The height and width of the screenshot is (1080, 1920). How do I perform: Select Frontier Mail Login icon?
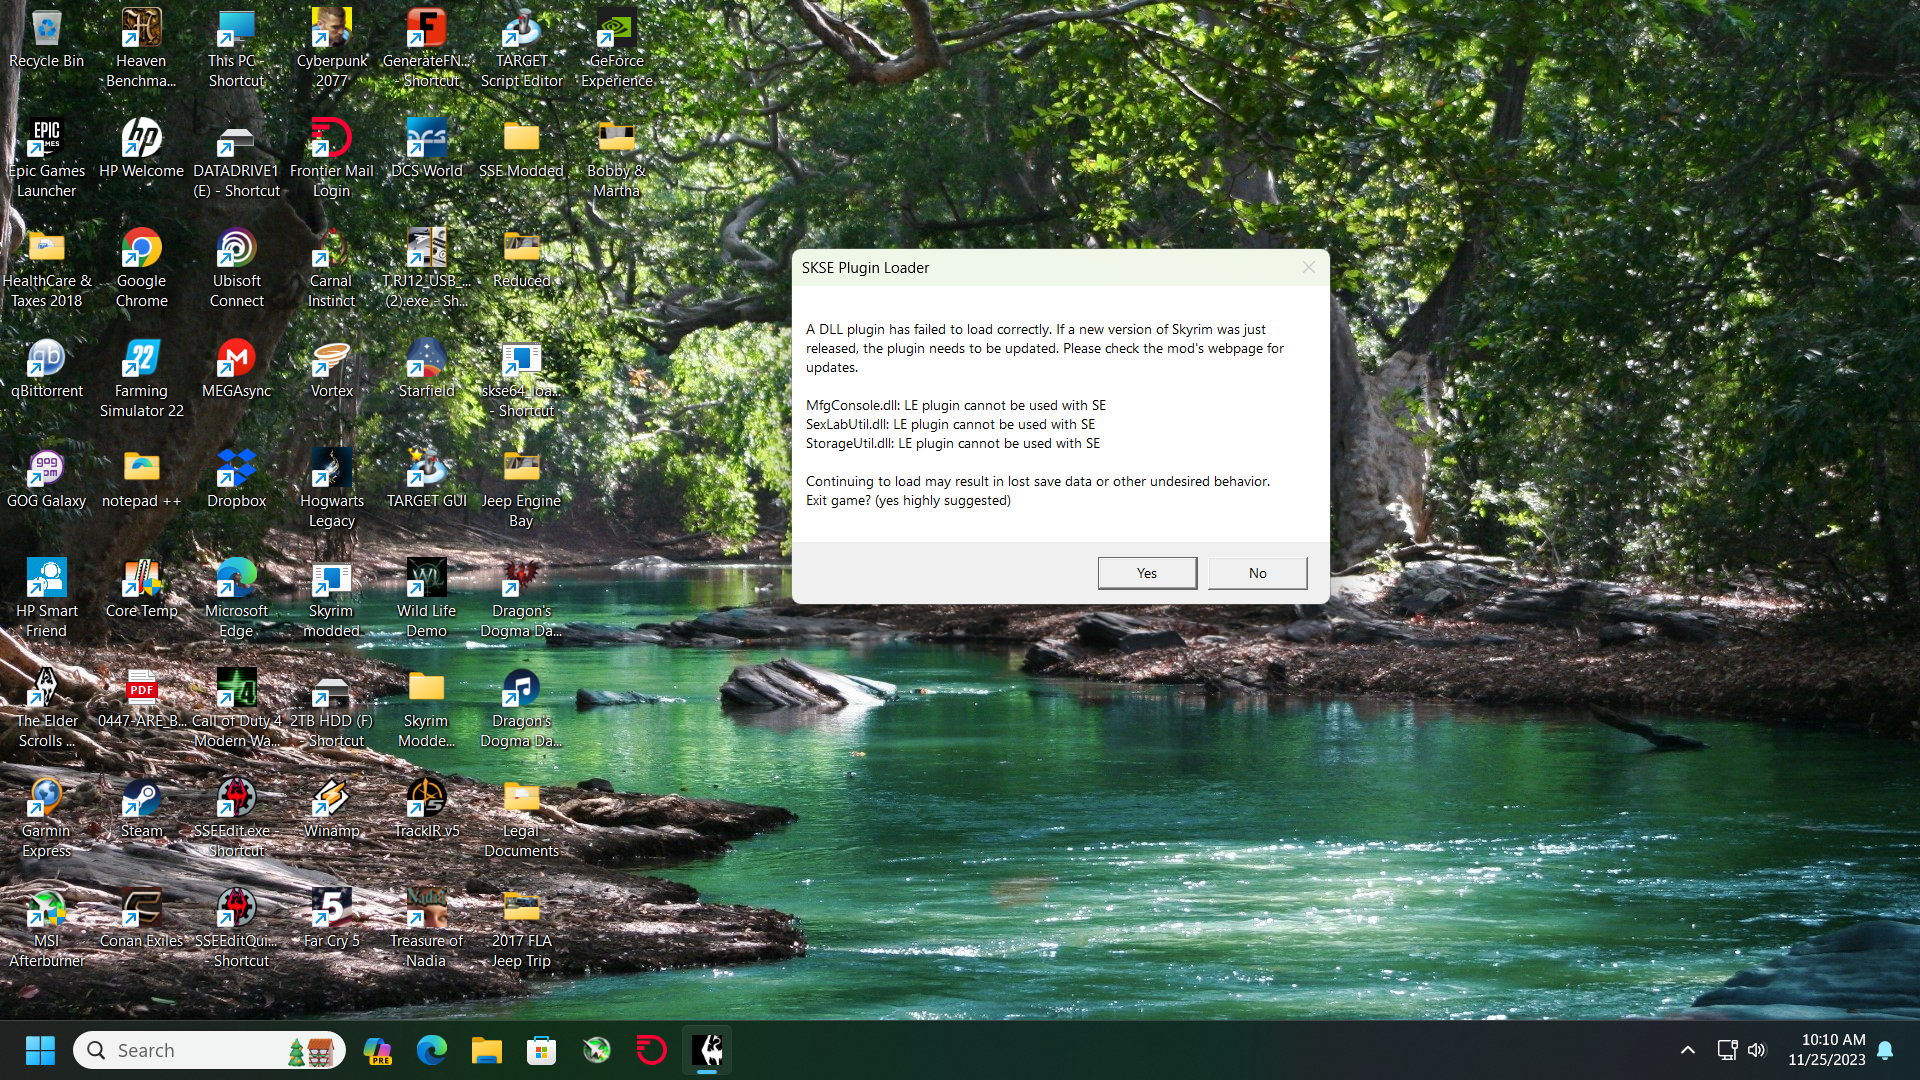click(331, 158)
